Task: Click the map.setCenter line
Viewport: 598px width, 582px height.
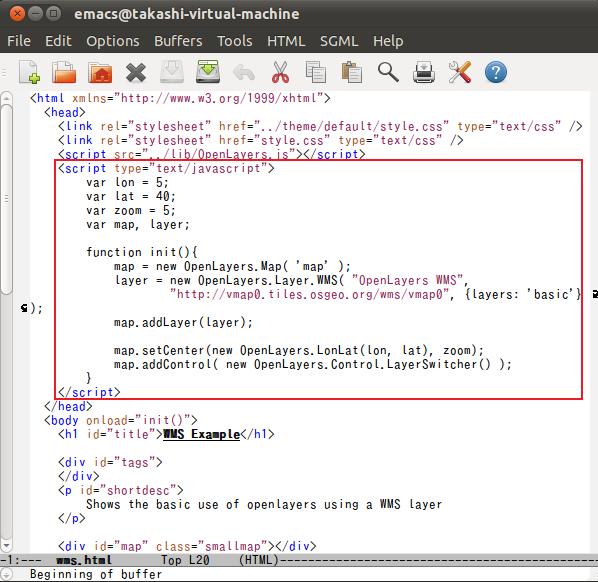Action: [x=299, y=350]
